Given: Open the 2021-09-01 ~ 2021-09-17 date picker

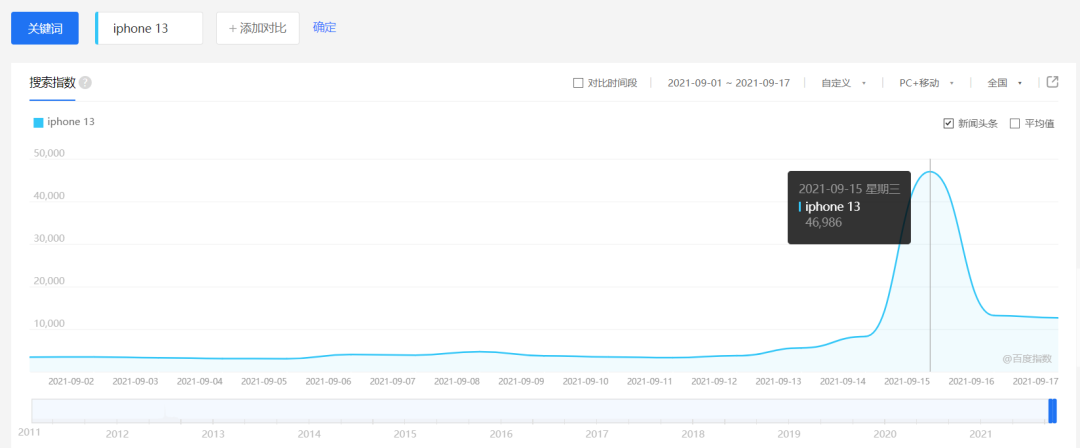Looking at the screenshot, I should tap(729, 83).
